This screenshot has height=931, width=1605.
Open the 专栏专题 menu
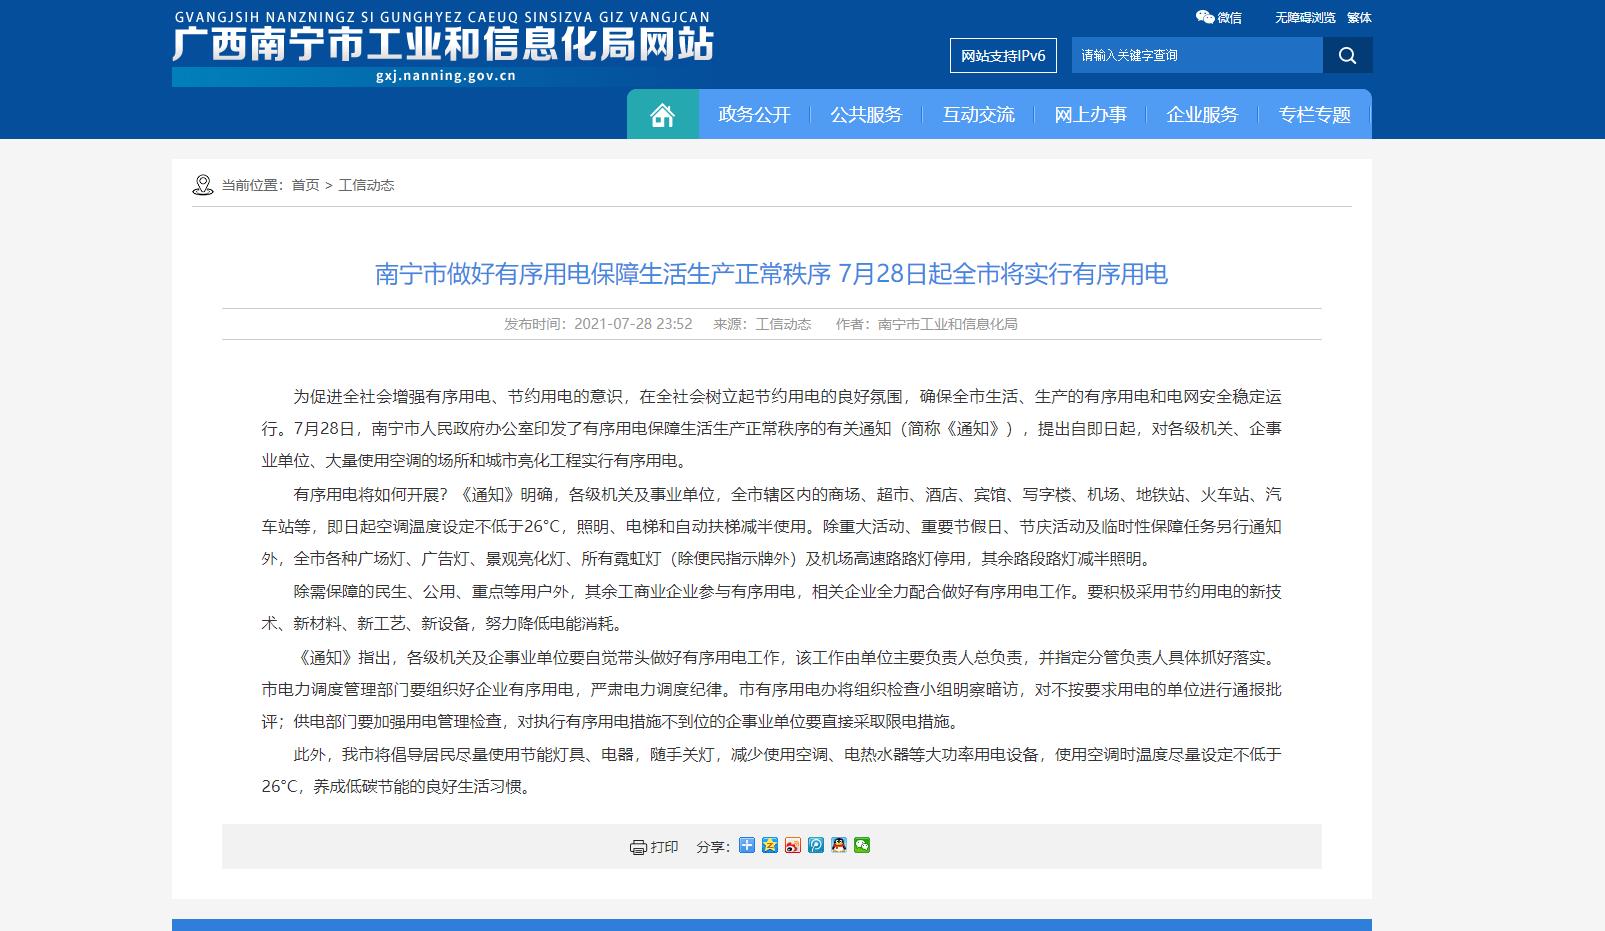[x=1314, y=115]
